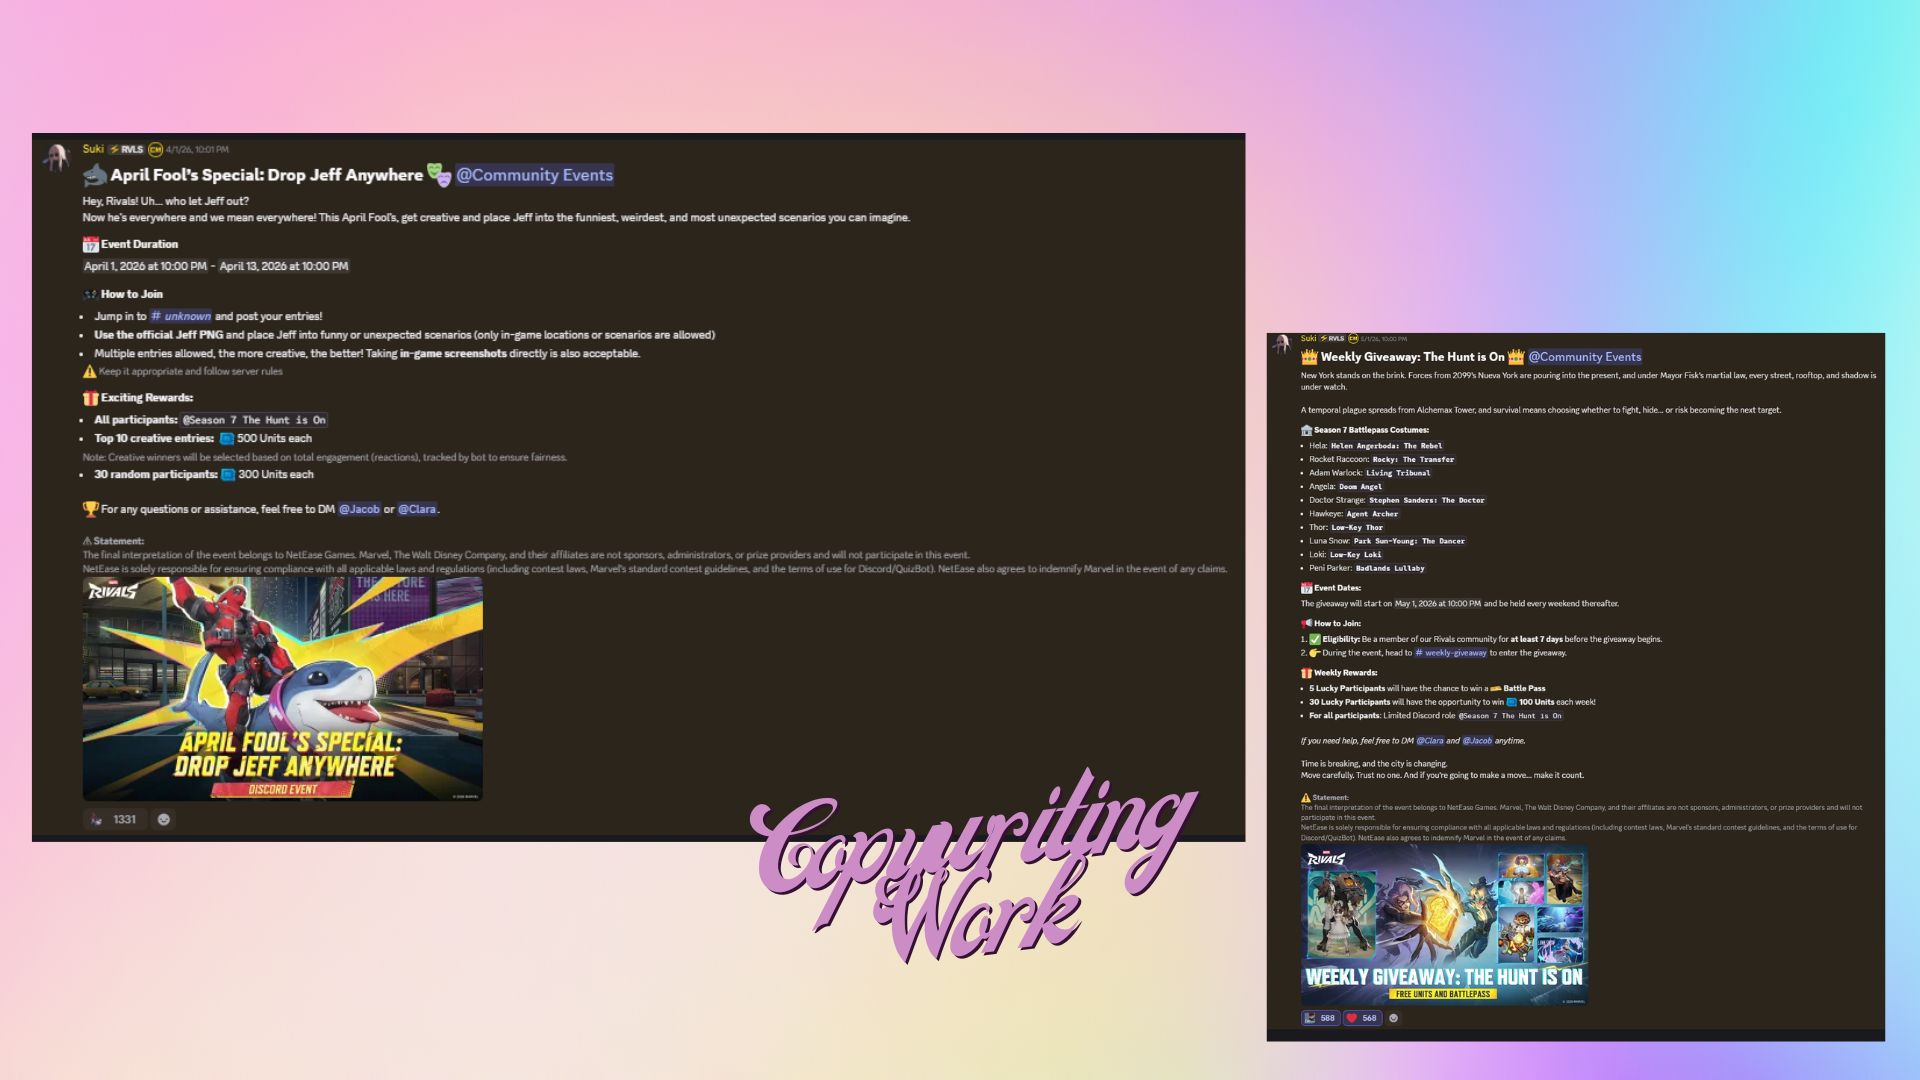Screen dimensions: 1920x1080
Task: Click the calendar emoji beside Event Duration
Action: coord(90,244)
